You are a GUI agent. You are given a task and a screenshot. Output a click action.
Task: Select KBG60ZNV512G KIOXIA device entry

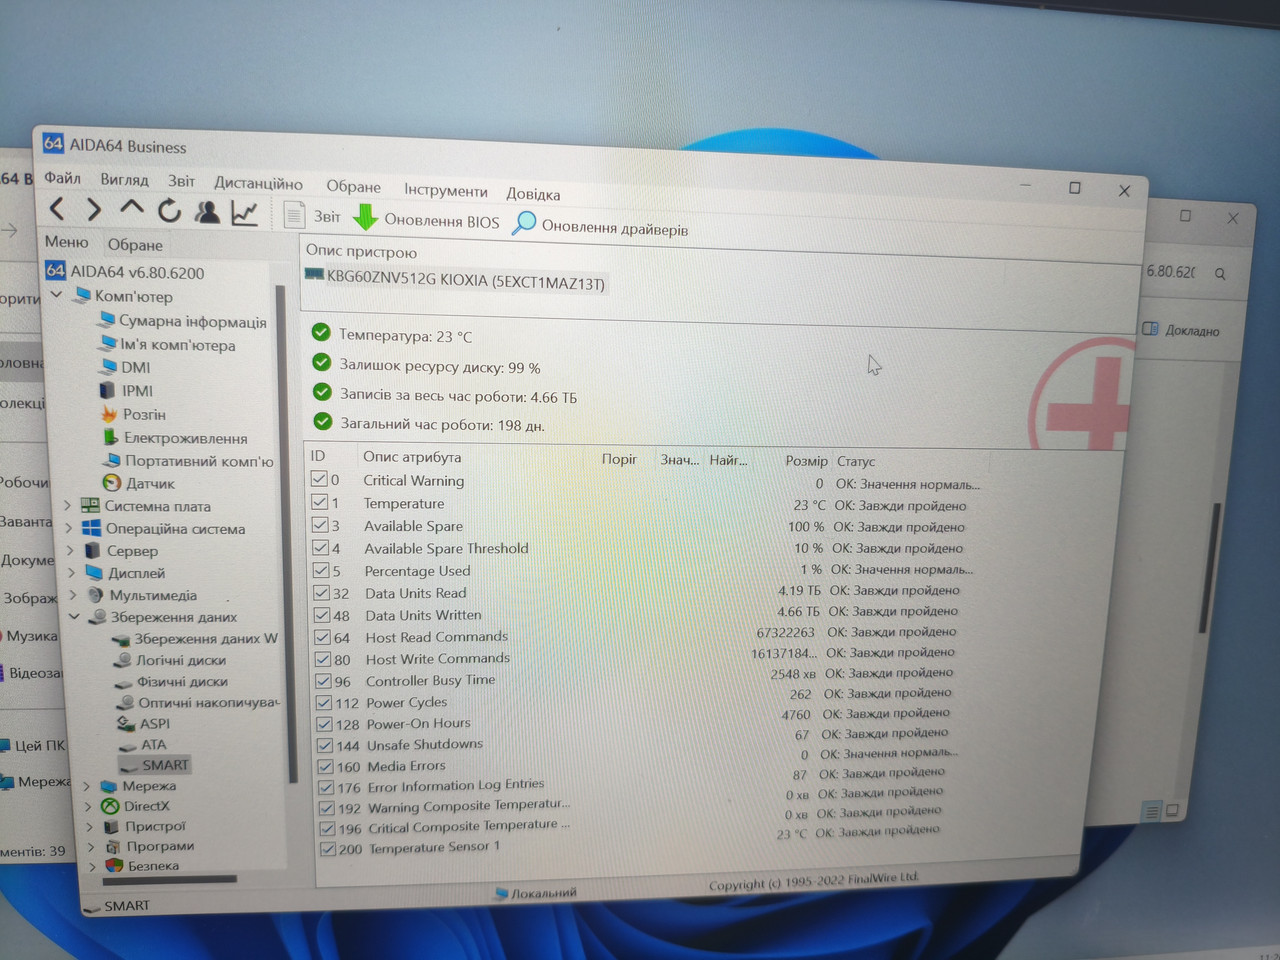tap(455, 280)
